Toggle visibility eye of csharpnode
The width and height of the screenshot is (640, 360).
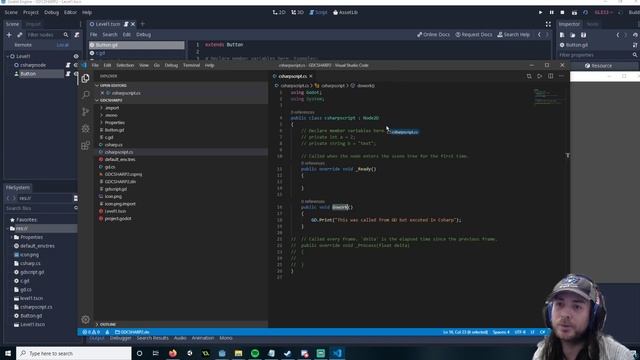coord(76,65)
